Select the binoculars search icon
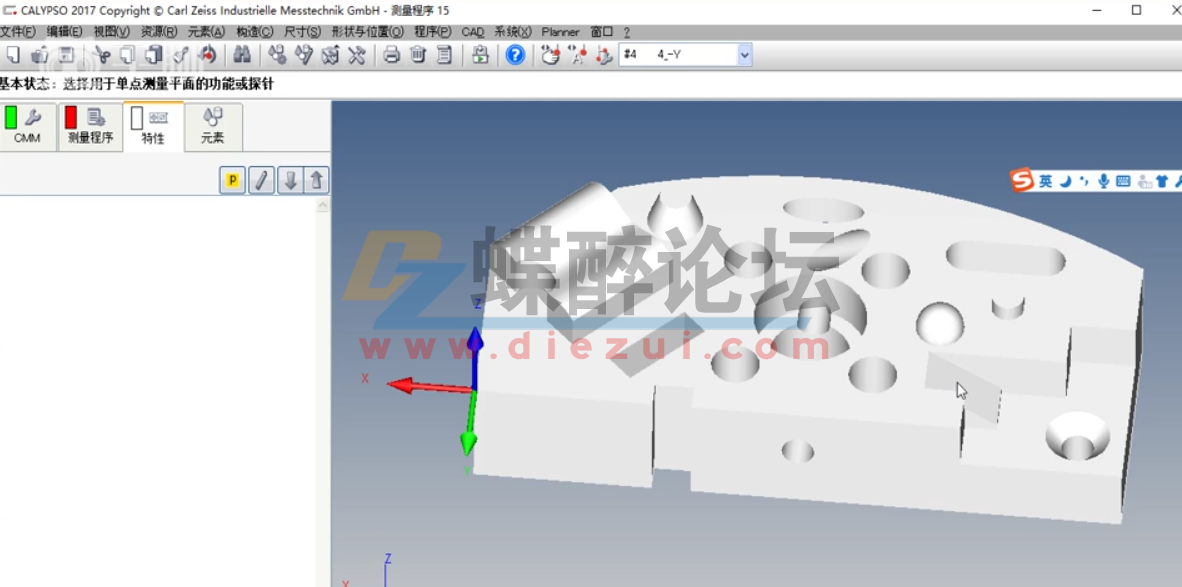Screen dimensions: 1182x587 tap(243, 55)
